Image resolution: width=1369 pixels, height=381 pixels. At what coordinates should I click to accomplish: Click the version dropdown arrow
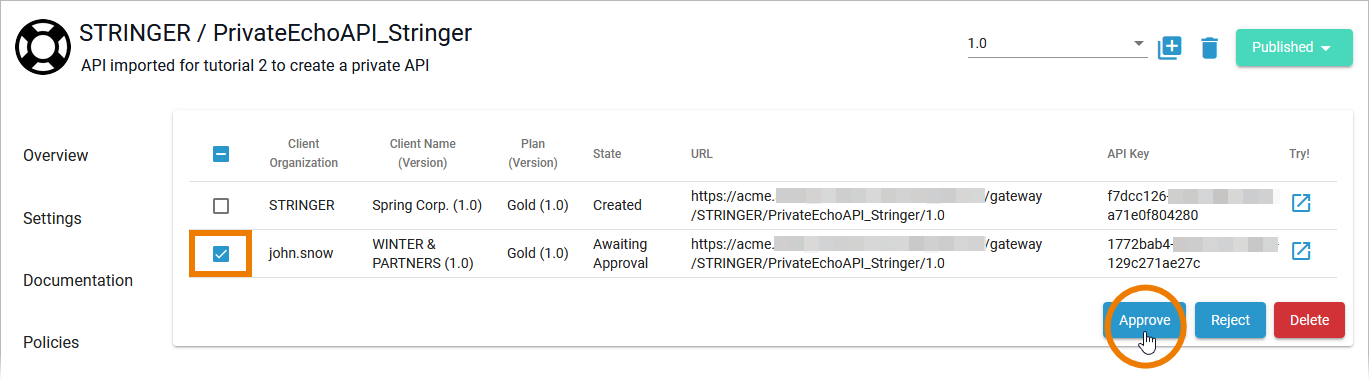pos(1139,45)
